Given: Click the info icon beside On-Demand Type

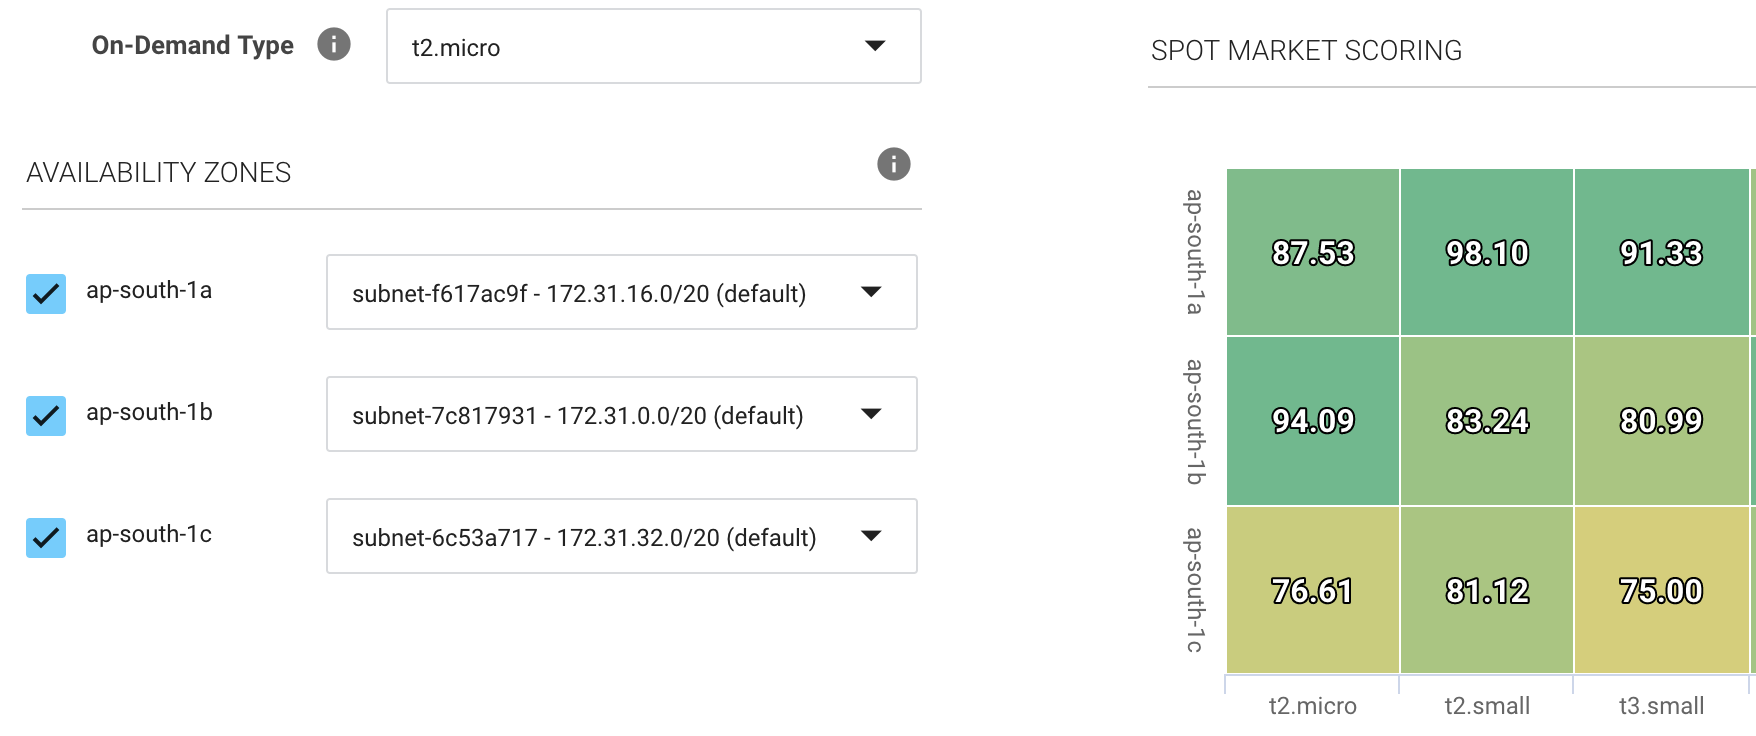Looking at the screenshot, I should click(x=335, y=45).
